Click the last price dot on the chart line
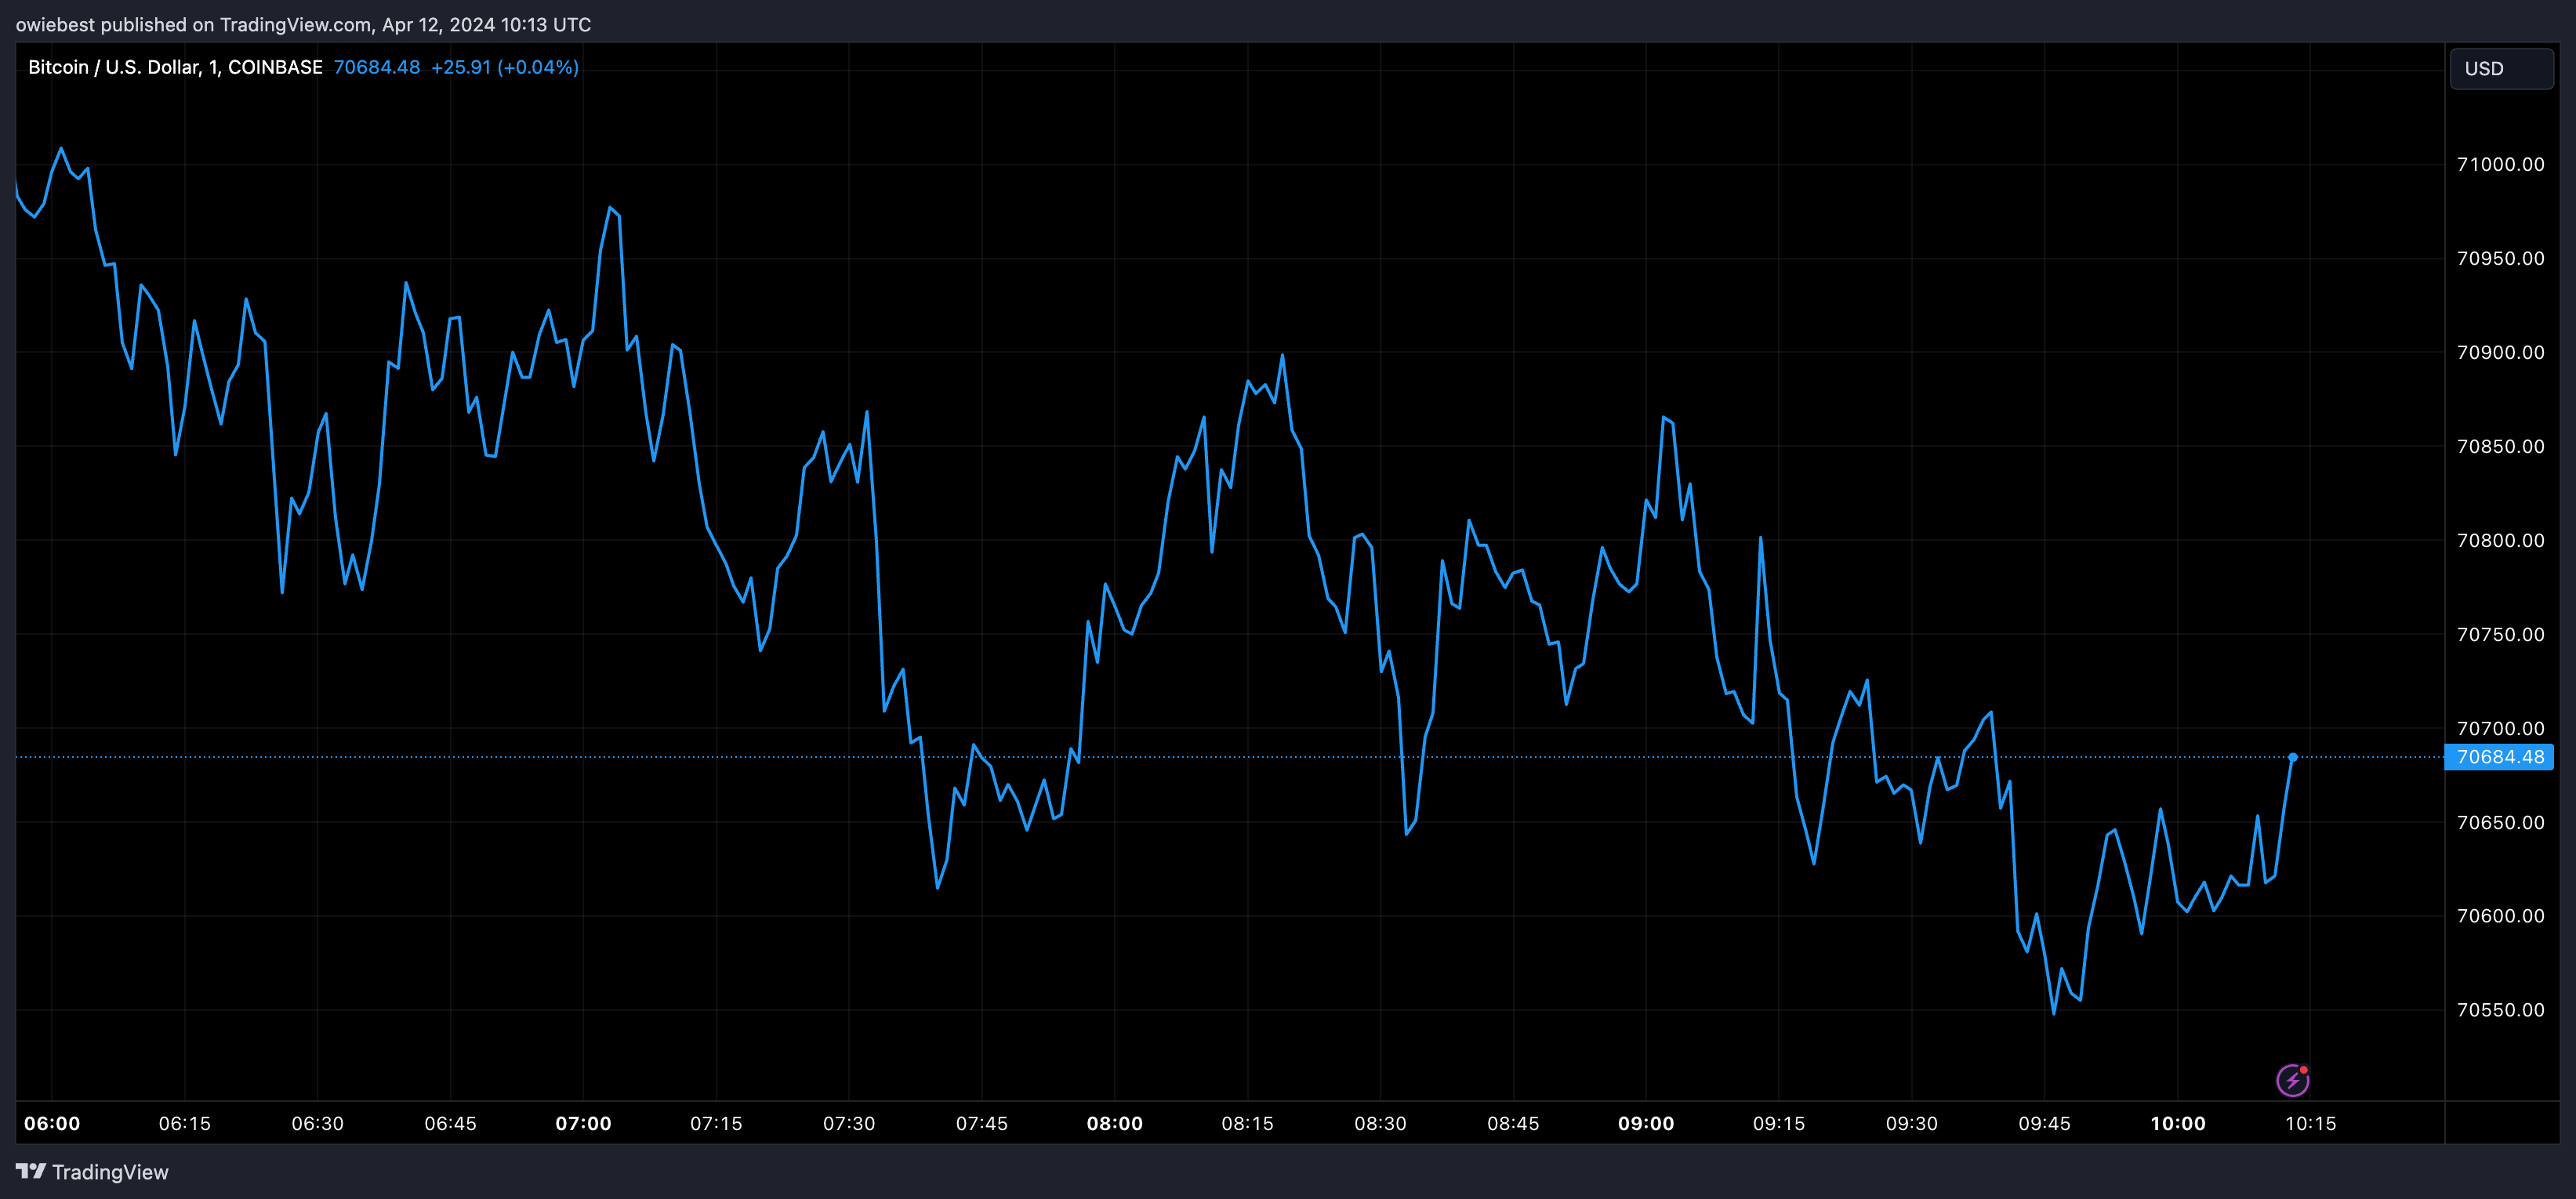This screenshot has height=1199, width=2576. pyautogui.click(x=2293, y=757)
